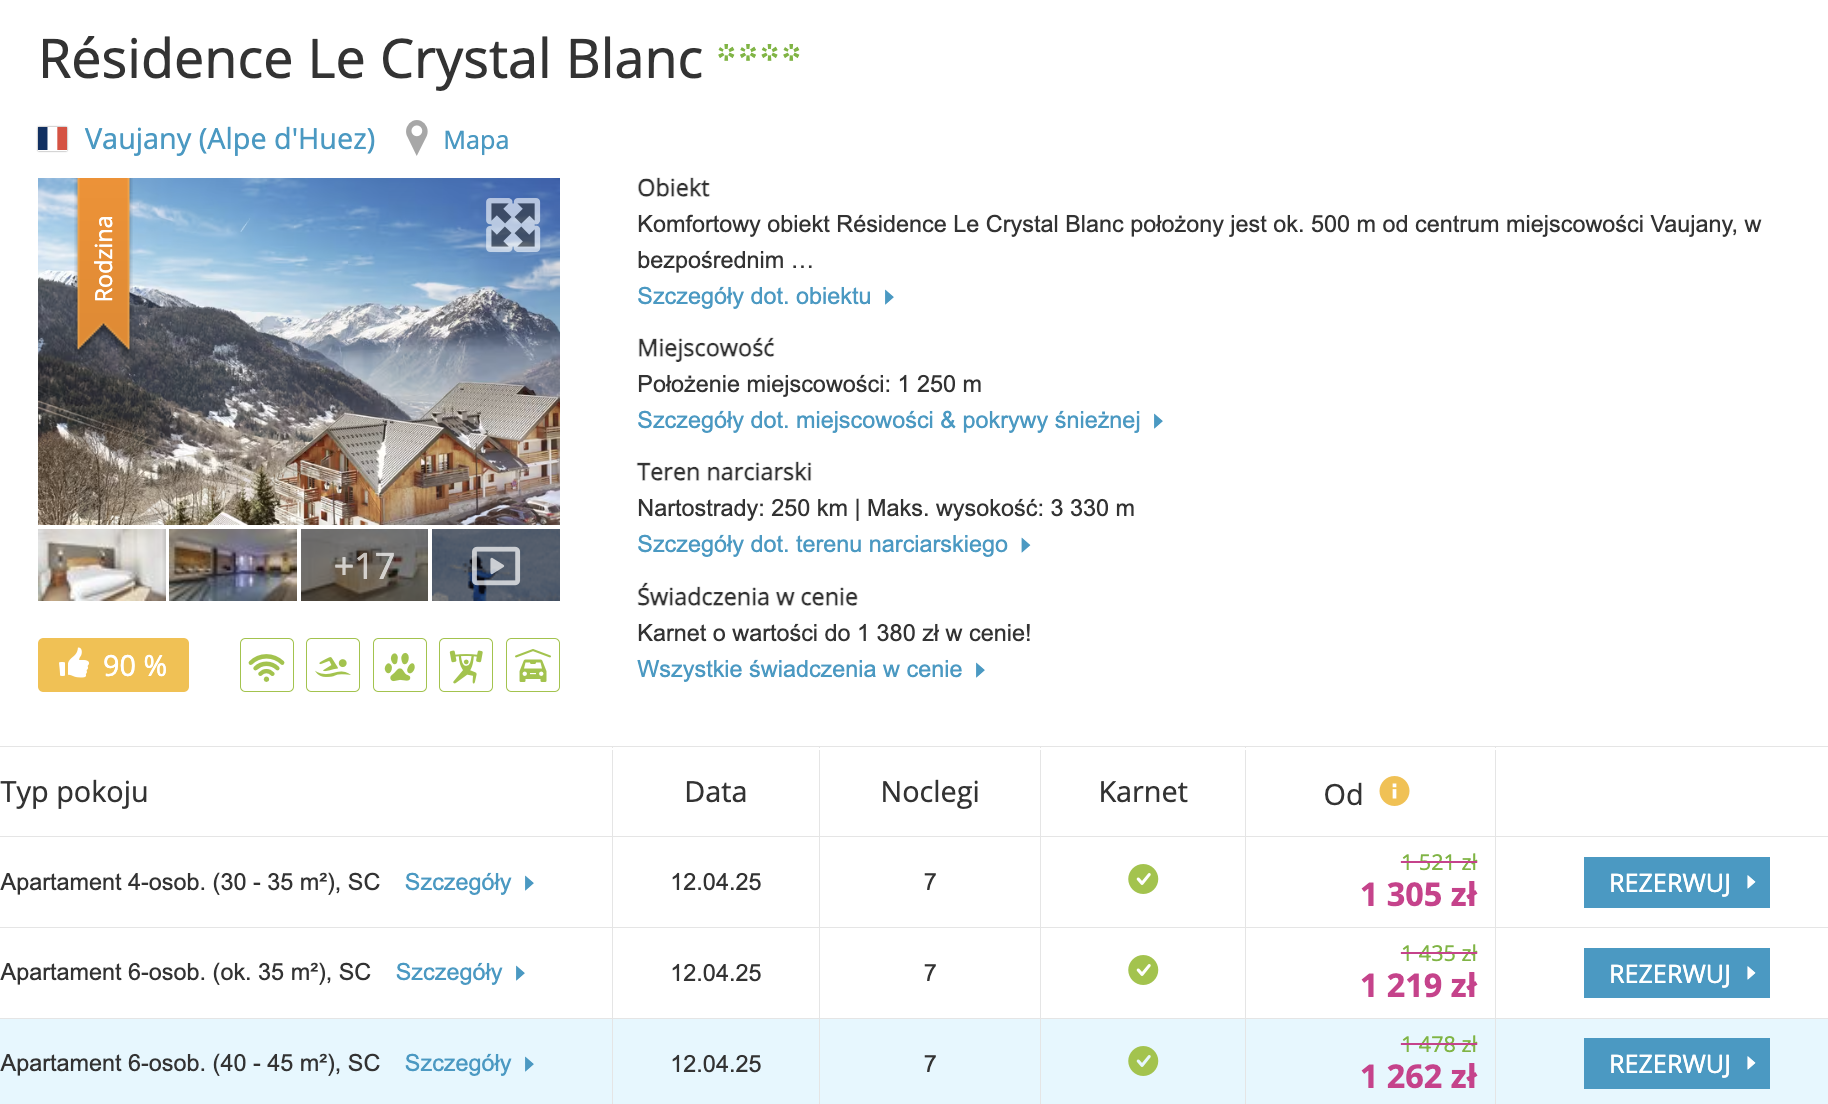Viewport: 1828px width, 1104px height.
Task: Click REZERWUJ for the 1 305 zł apartment
Action: [x=1676, y=882]
